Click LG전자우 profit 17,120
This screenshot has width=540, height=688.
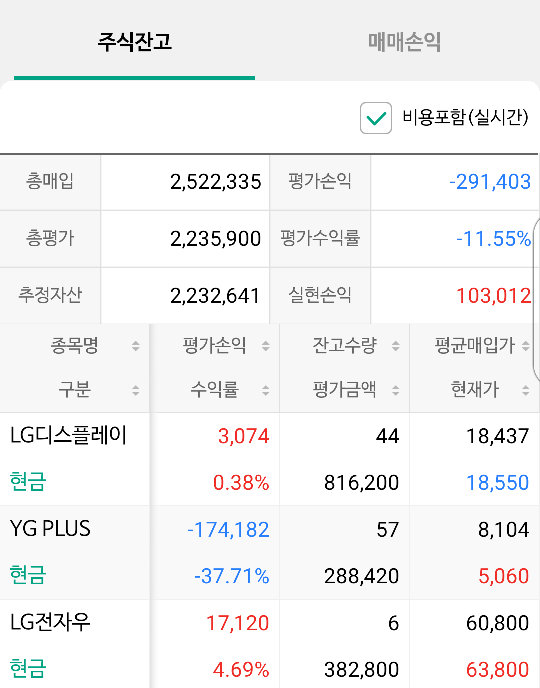coord(237,624)
